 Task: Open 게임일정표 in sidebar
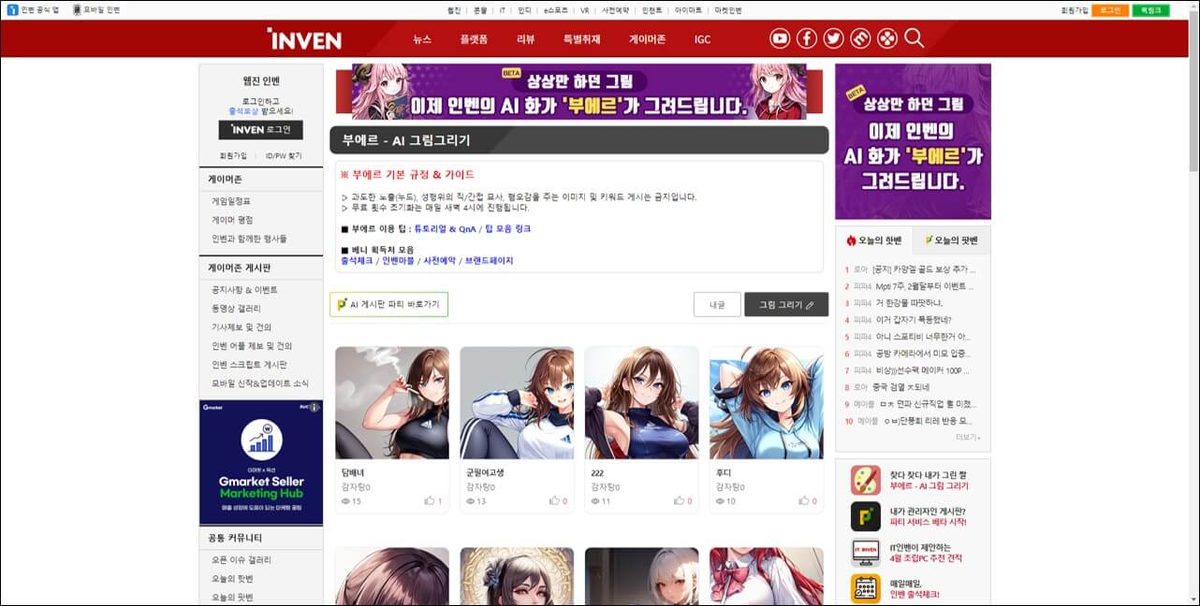231,201
